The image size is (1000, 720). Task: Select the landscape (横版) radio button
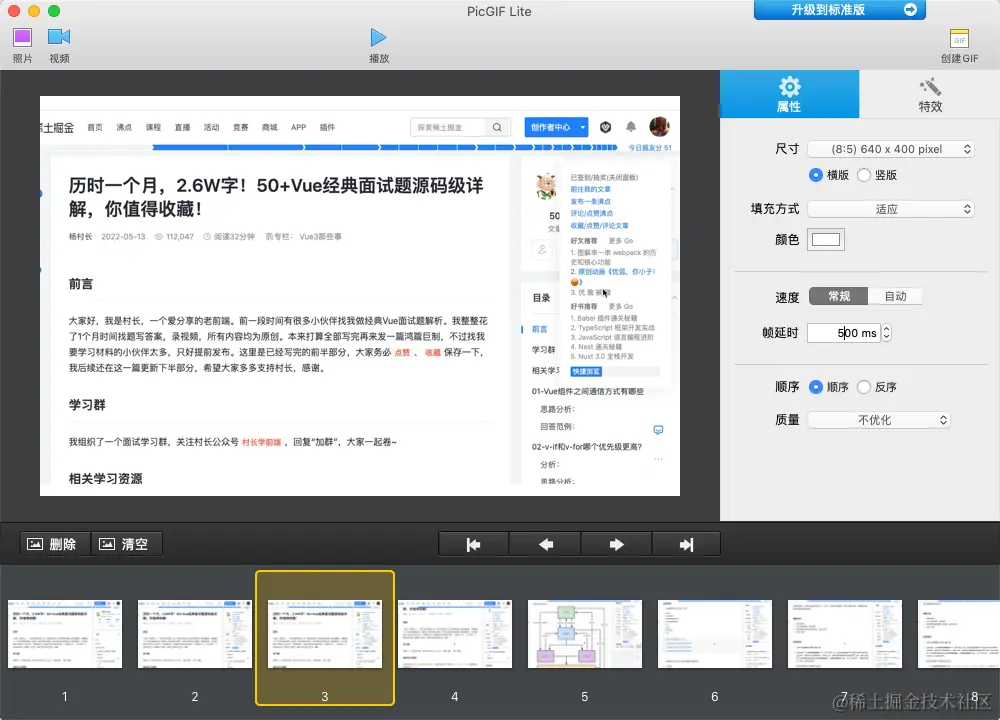(815, 175)
